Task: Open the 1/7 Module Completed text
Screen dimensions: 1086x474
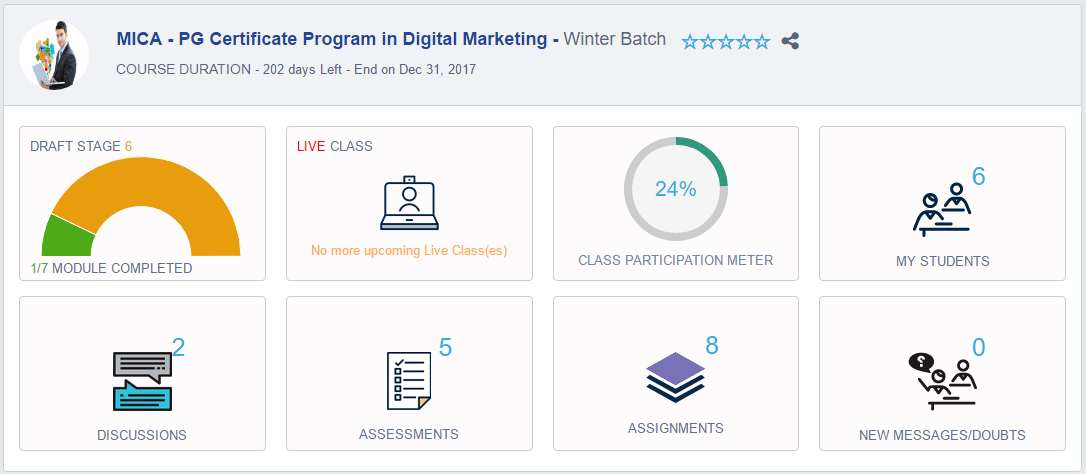Action: click(111, 268)
